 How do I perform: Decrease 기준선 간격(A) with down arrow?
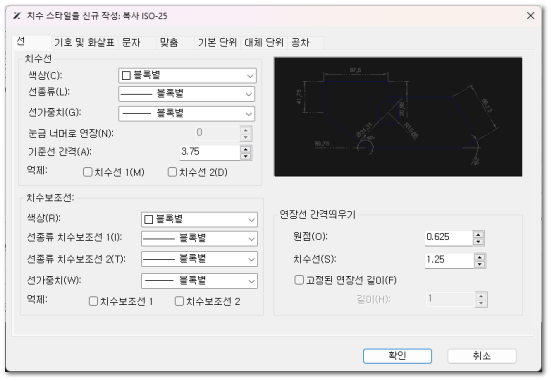pyautogui.click(x=246, y=156)
